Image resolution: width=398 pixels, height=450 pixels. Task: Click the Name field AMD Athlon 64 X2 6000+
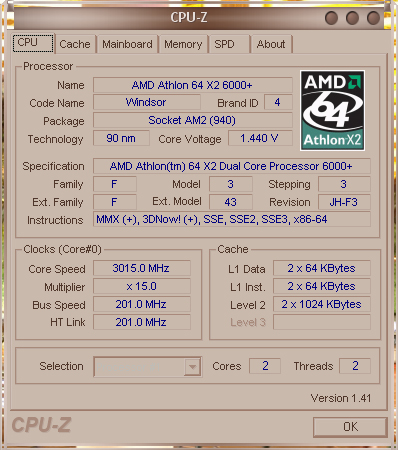[x=193, y=85]
